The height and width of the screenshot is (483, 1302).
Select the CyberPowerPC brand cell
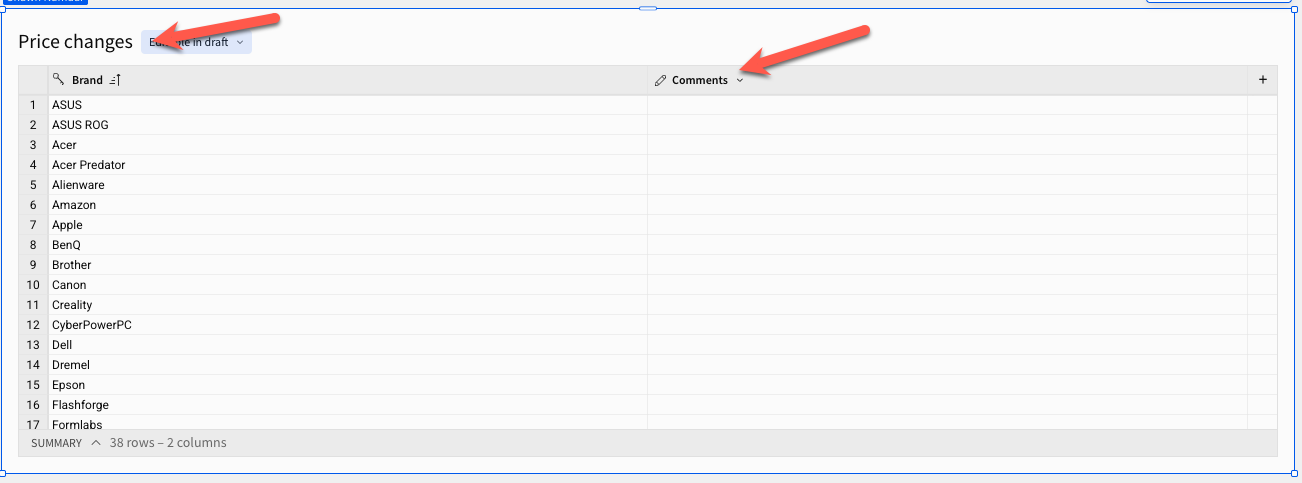click(x=348, y=325)
